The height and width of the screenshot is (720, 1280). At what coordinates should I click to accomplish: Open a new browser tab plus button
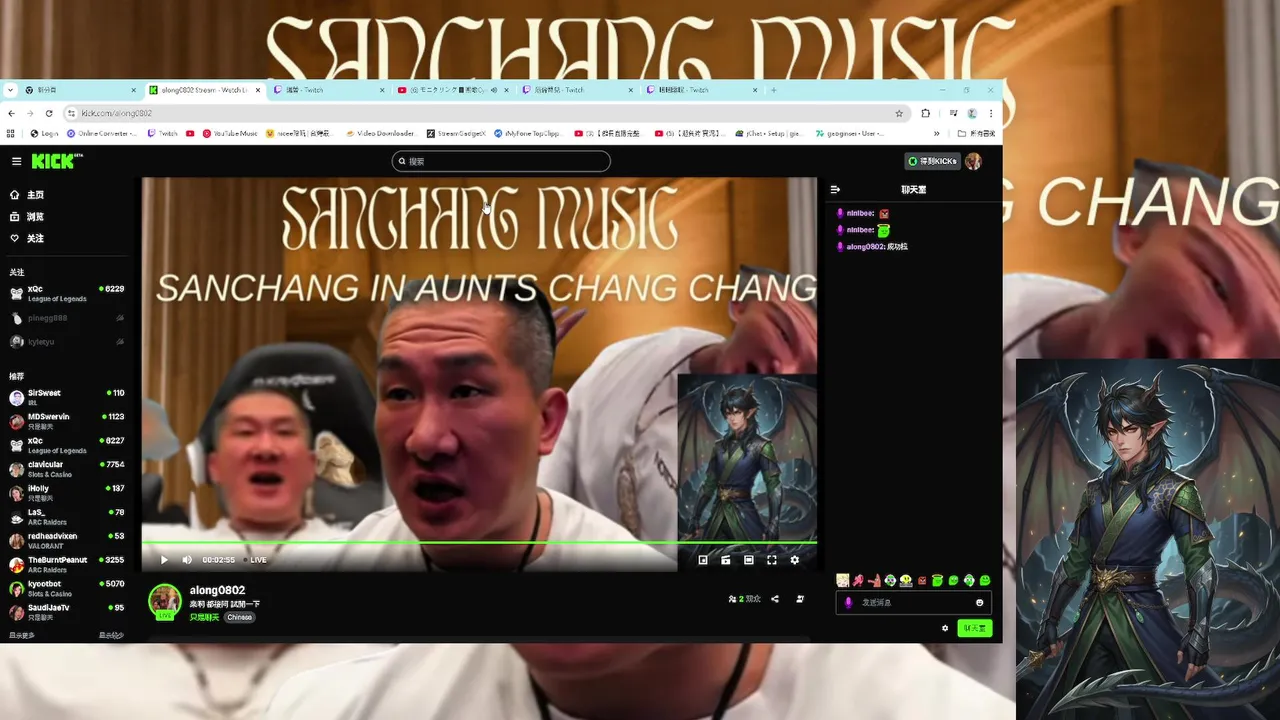[773, 90]
